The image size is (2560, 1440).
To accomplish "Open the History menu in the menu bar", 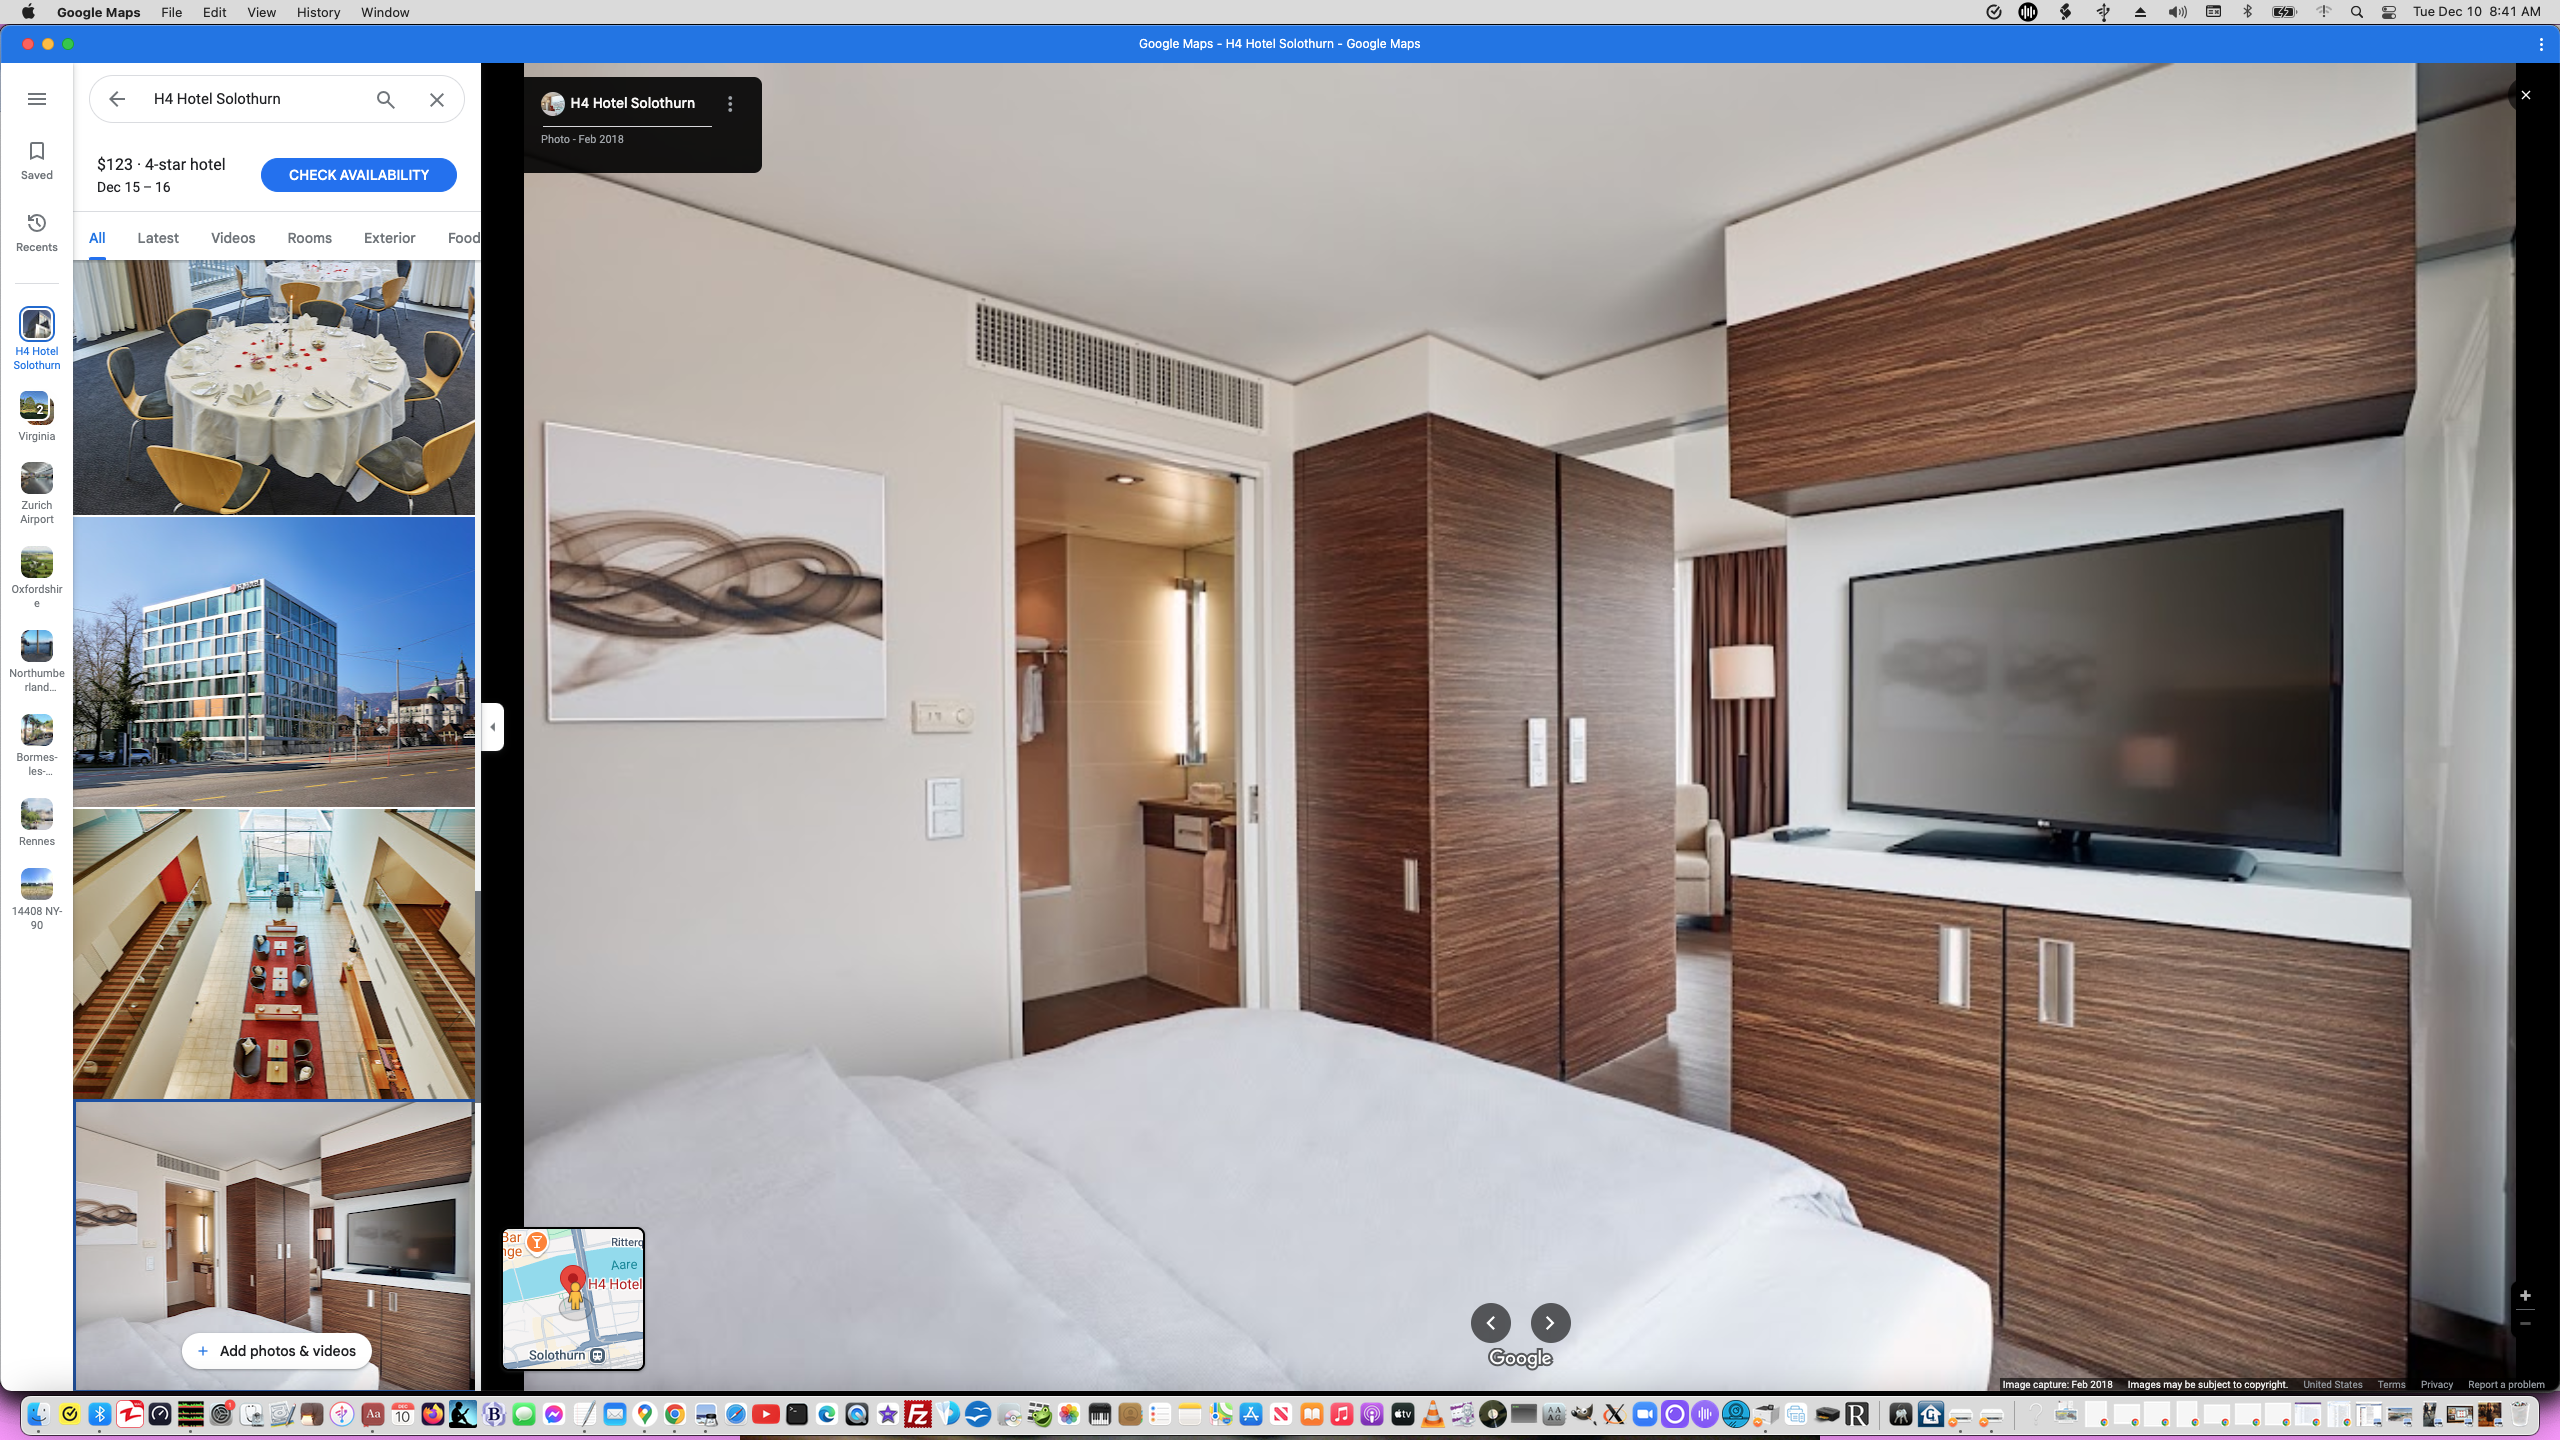I will coord(317,12).
